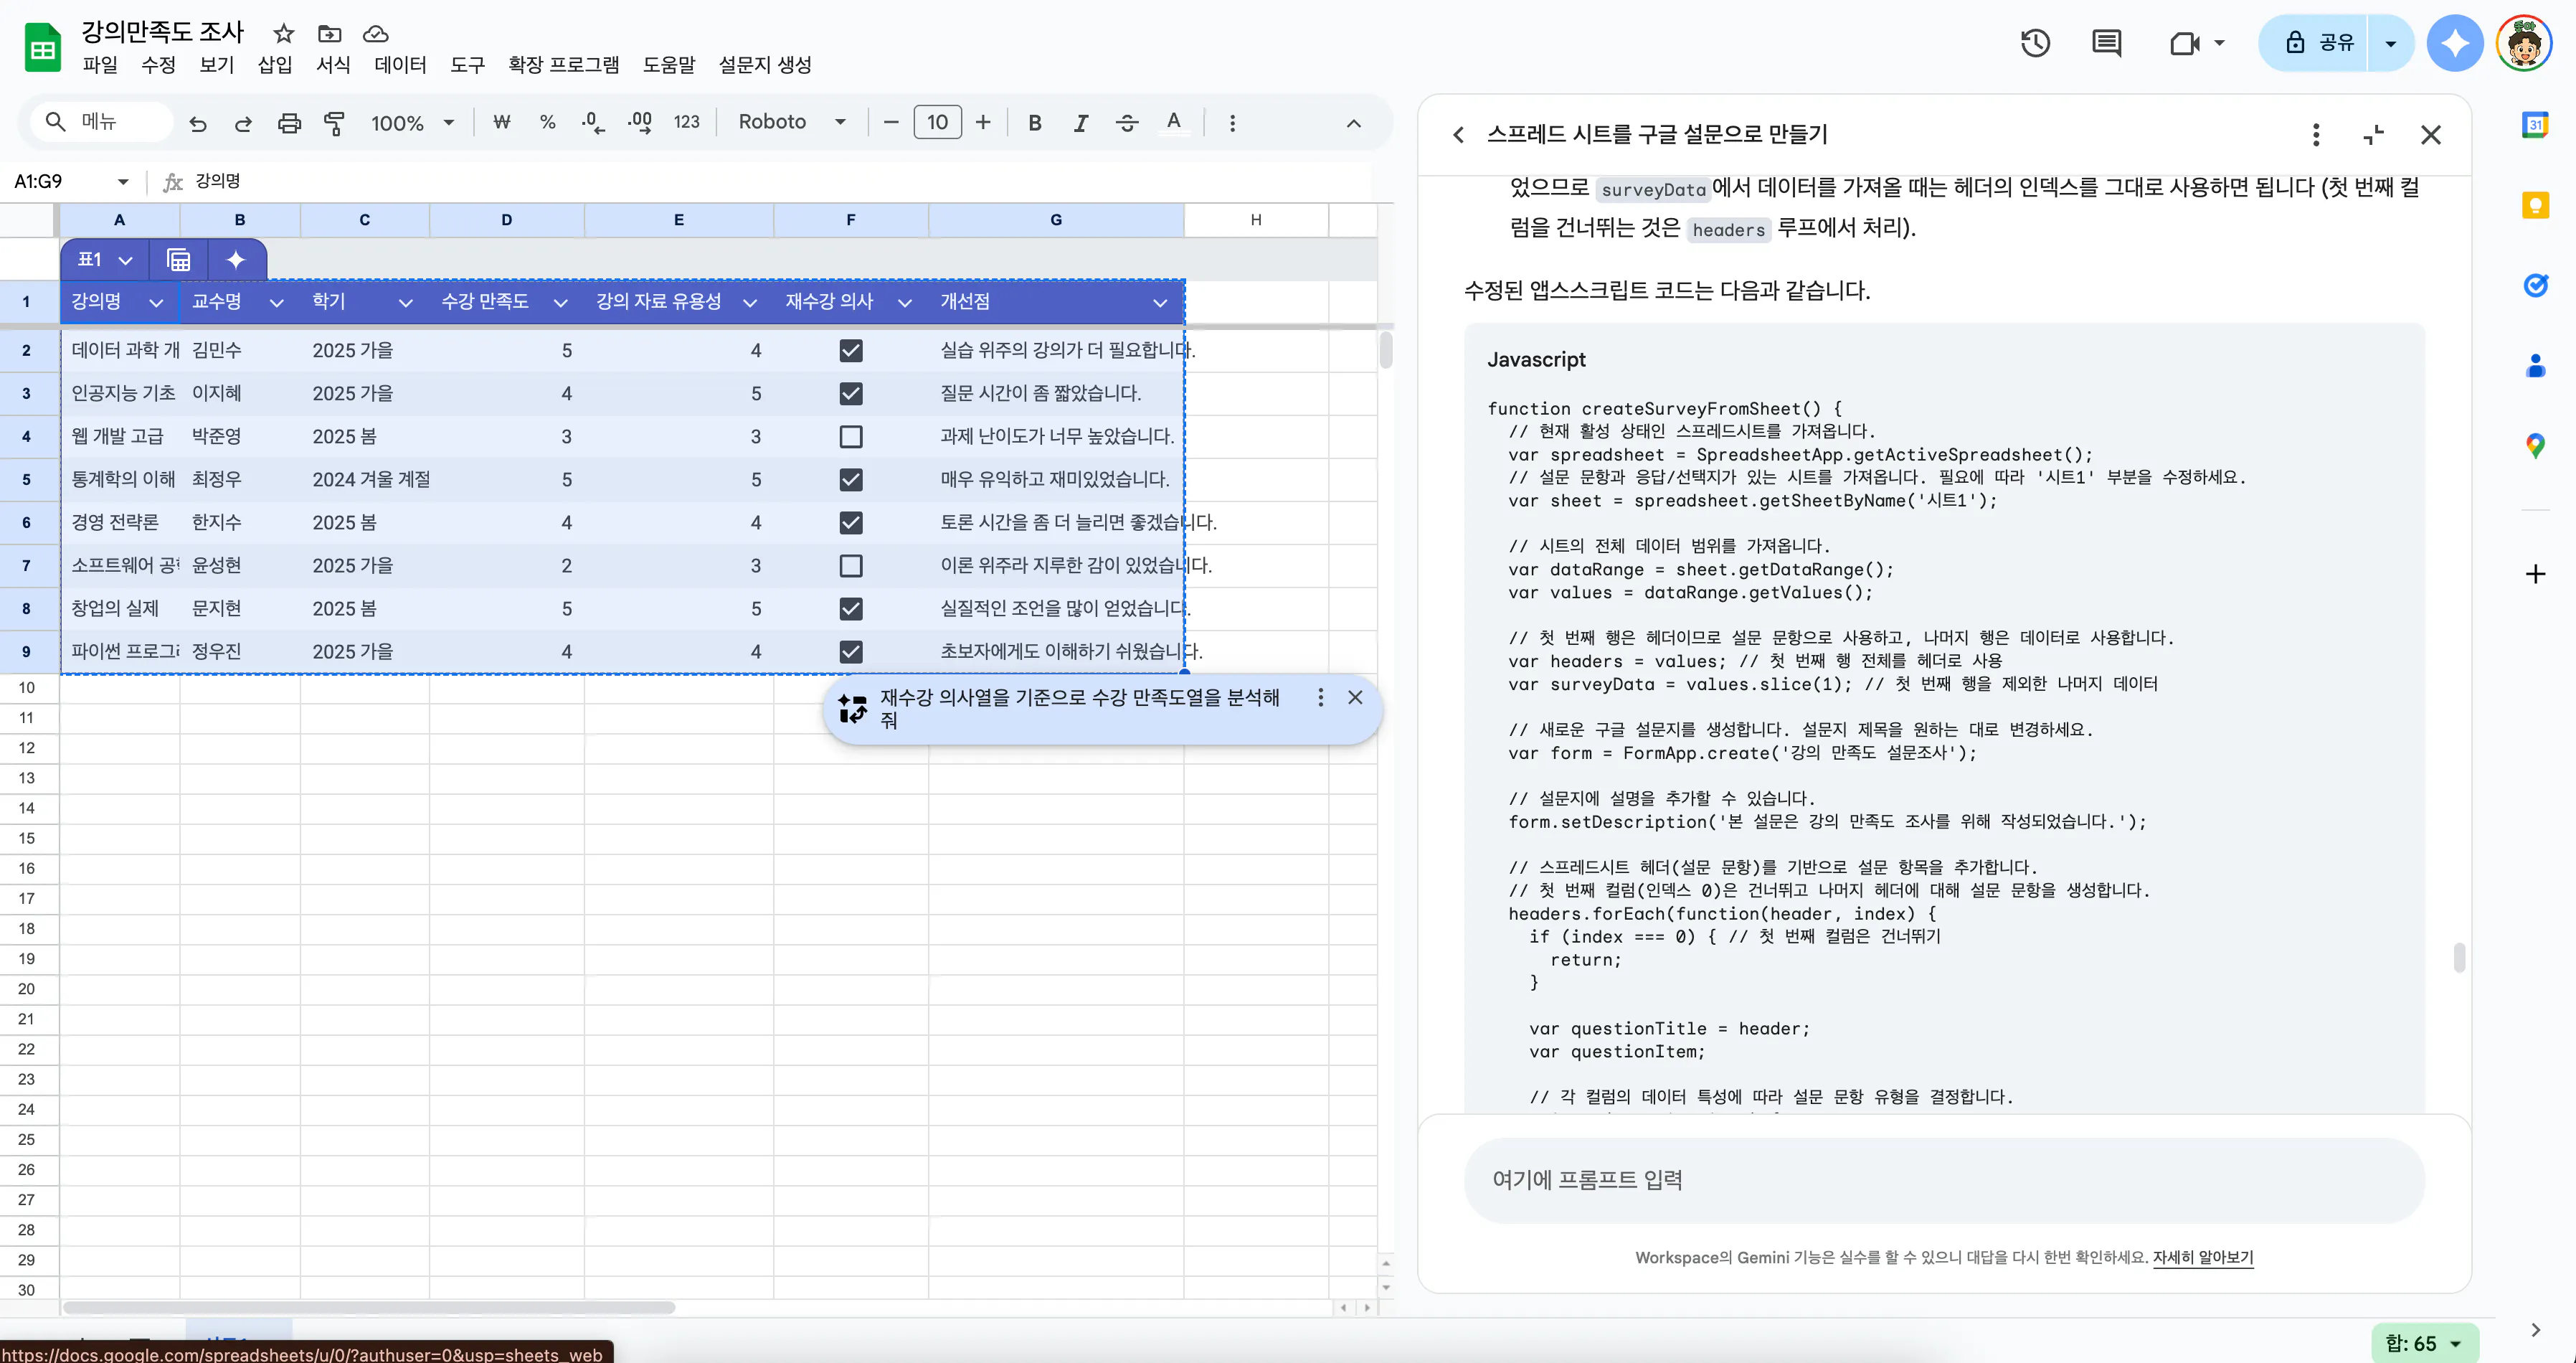
Task: Open the 자세히 알아보기 link
Action: 2202,1257
